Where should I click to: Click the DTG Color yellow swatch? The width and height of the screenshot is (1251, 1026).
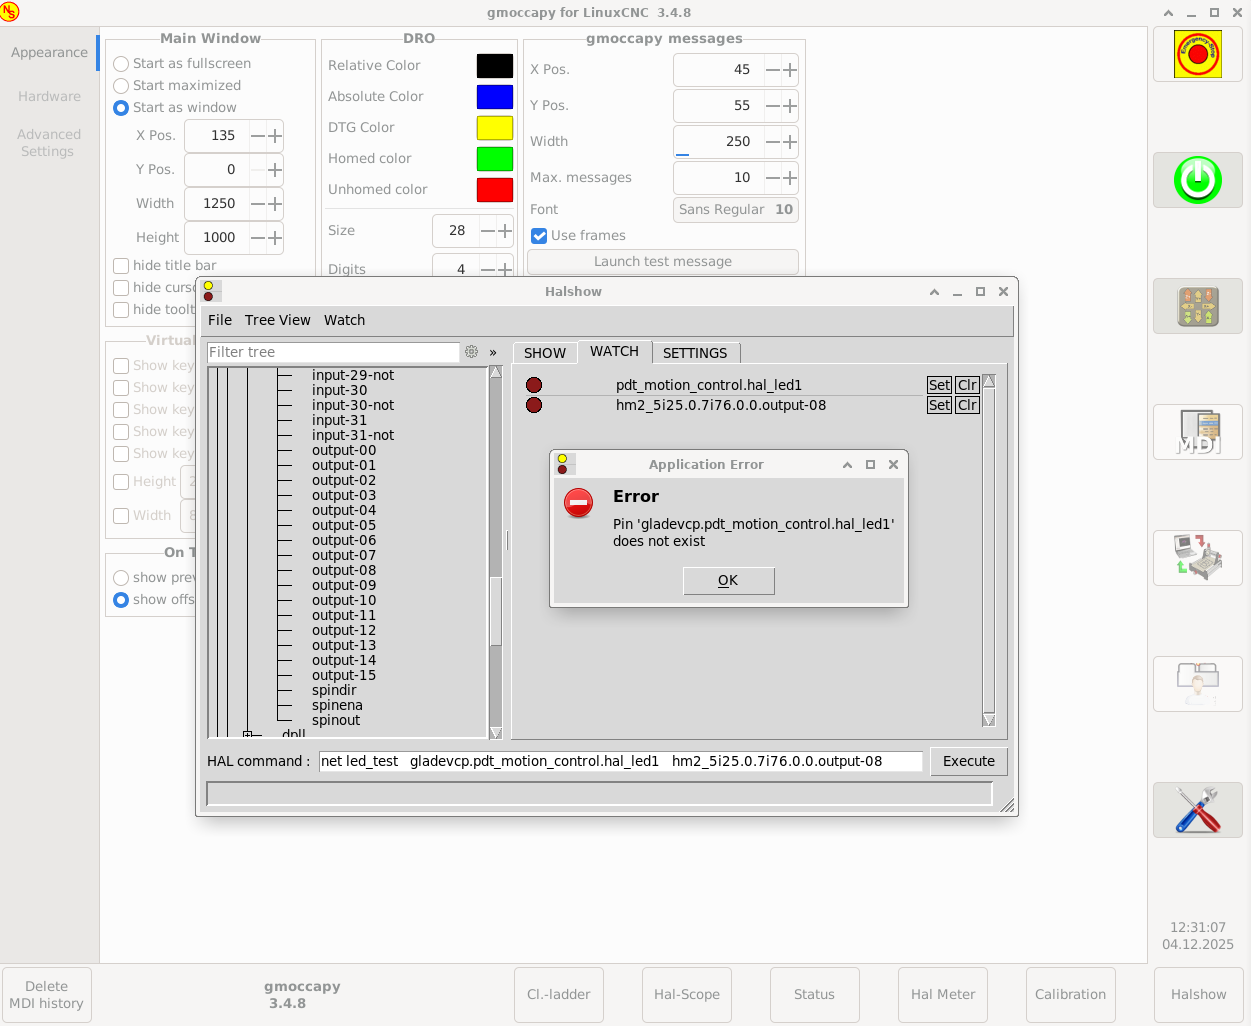coord(494,128)
